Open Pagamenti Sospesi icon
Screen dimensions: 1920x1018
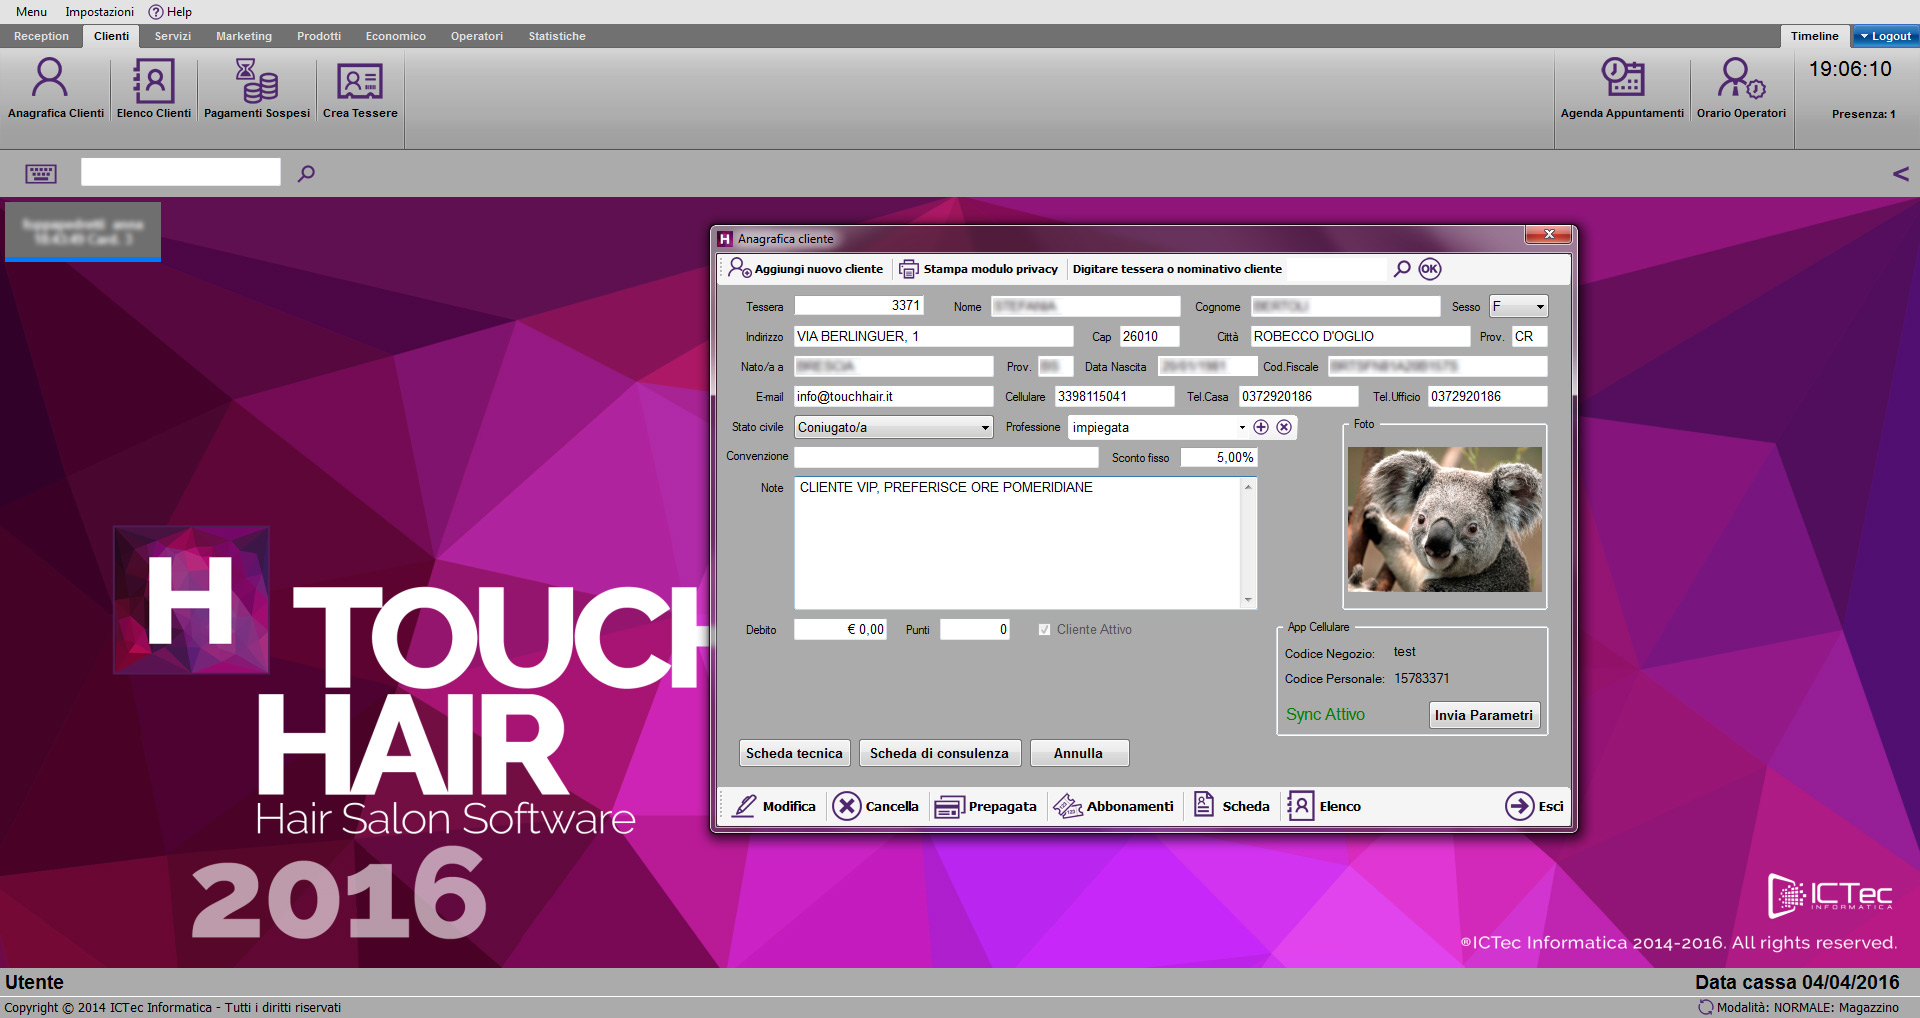(257, 88)
